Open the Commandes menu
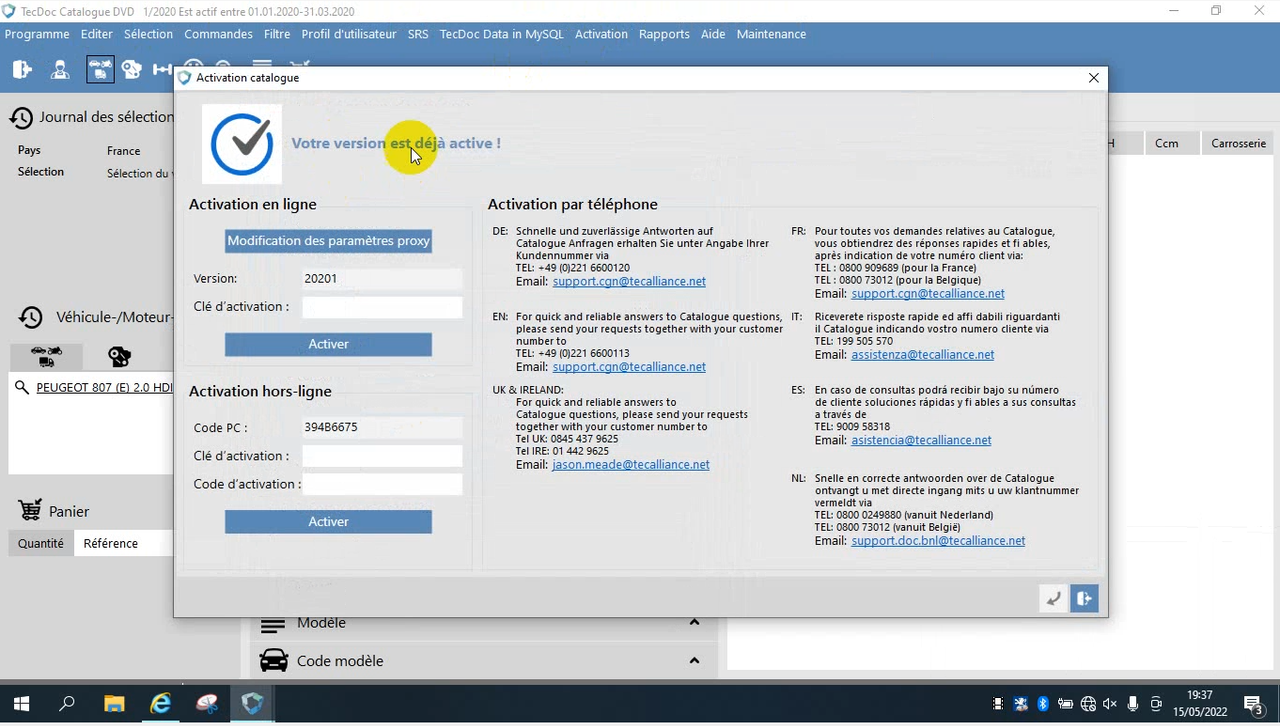1280x726 pixels. 218,34
